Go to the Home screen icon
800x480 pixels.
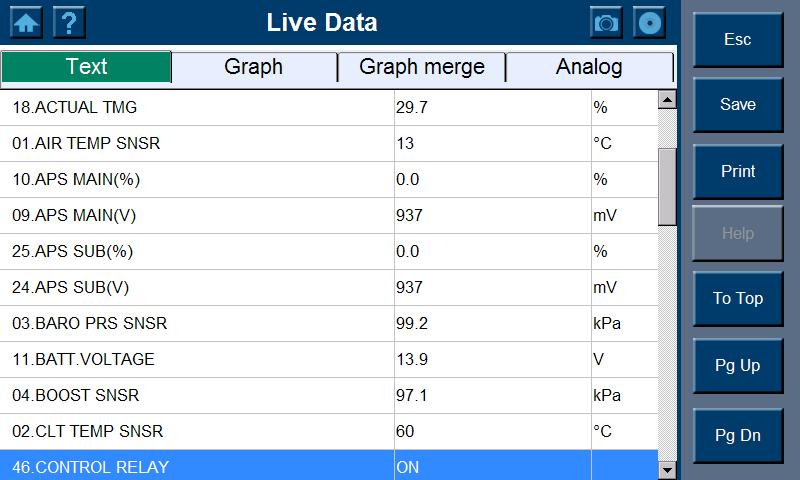click(x=26, y=22)
